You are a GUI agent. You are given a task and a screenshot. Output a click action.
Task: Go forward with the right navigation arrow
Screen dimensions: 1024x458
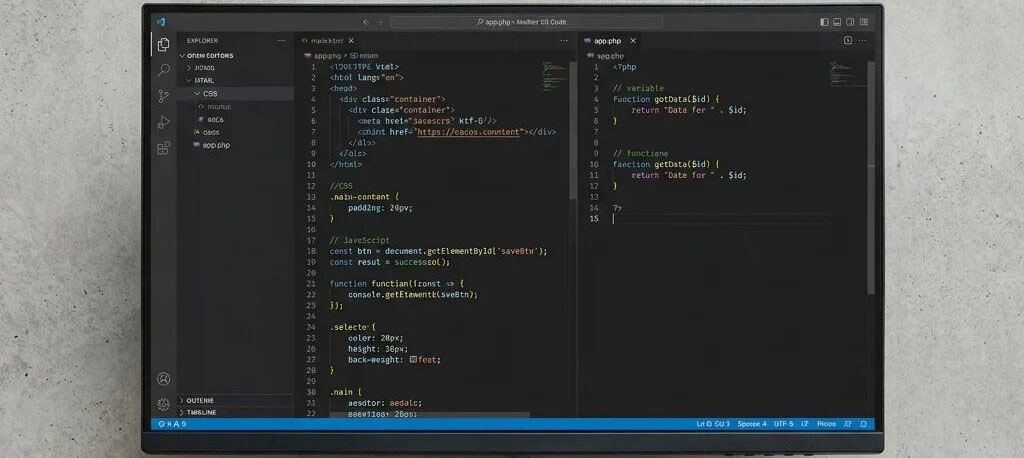pyautogui.click(x=381, y=22)
